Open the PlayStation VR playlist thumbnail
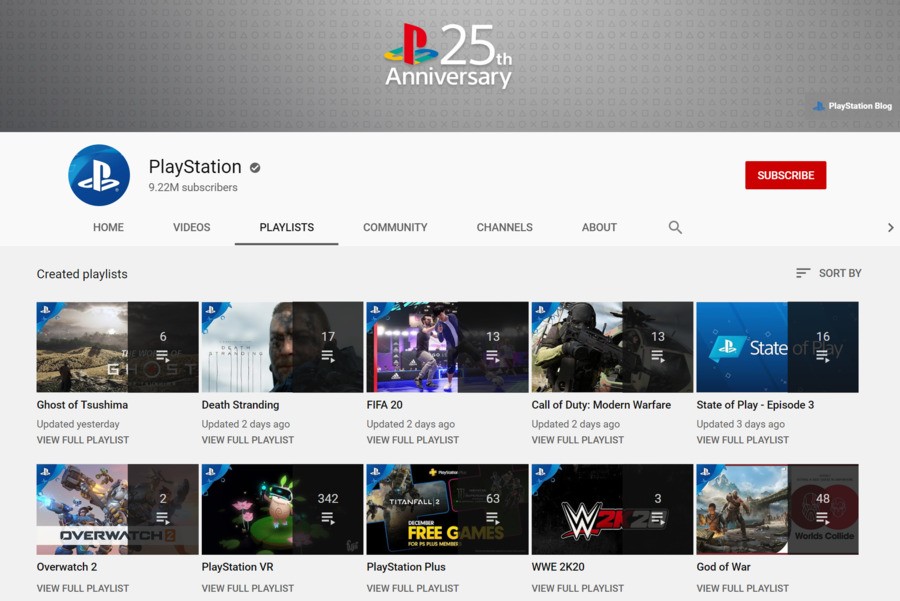This screenshot has height=601, width=900. 282,509
